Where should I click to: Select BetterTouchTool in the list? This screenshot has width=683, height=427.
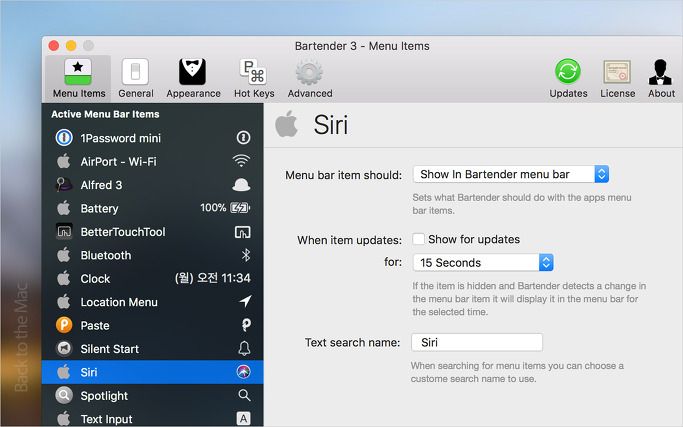point(152,232)
